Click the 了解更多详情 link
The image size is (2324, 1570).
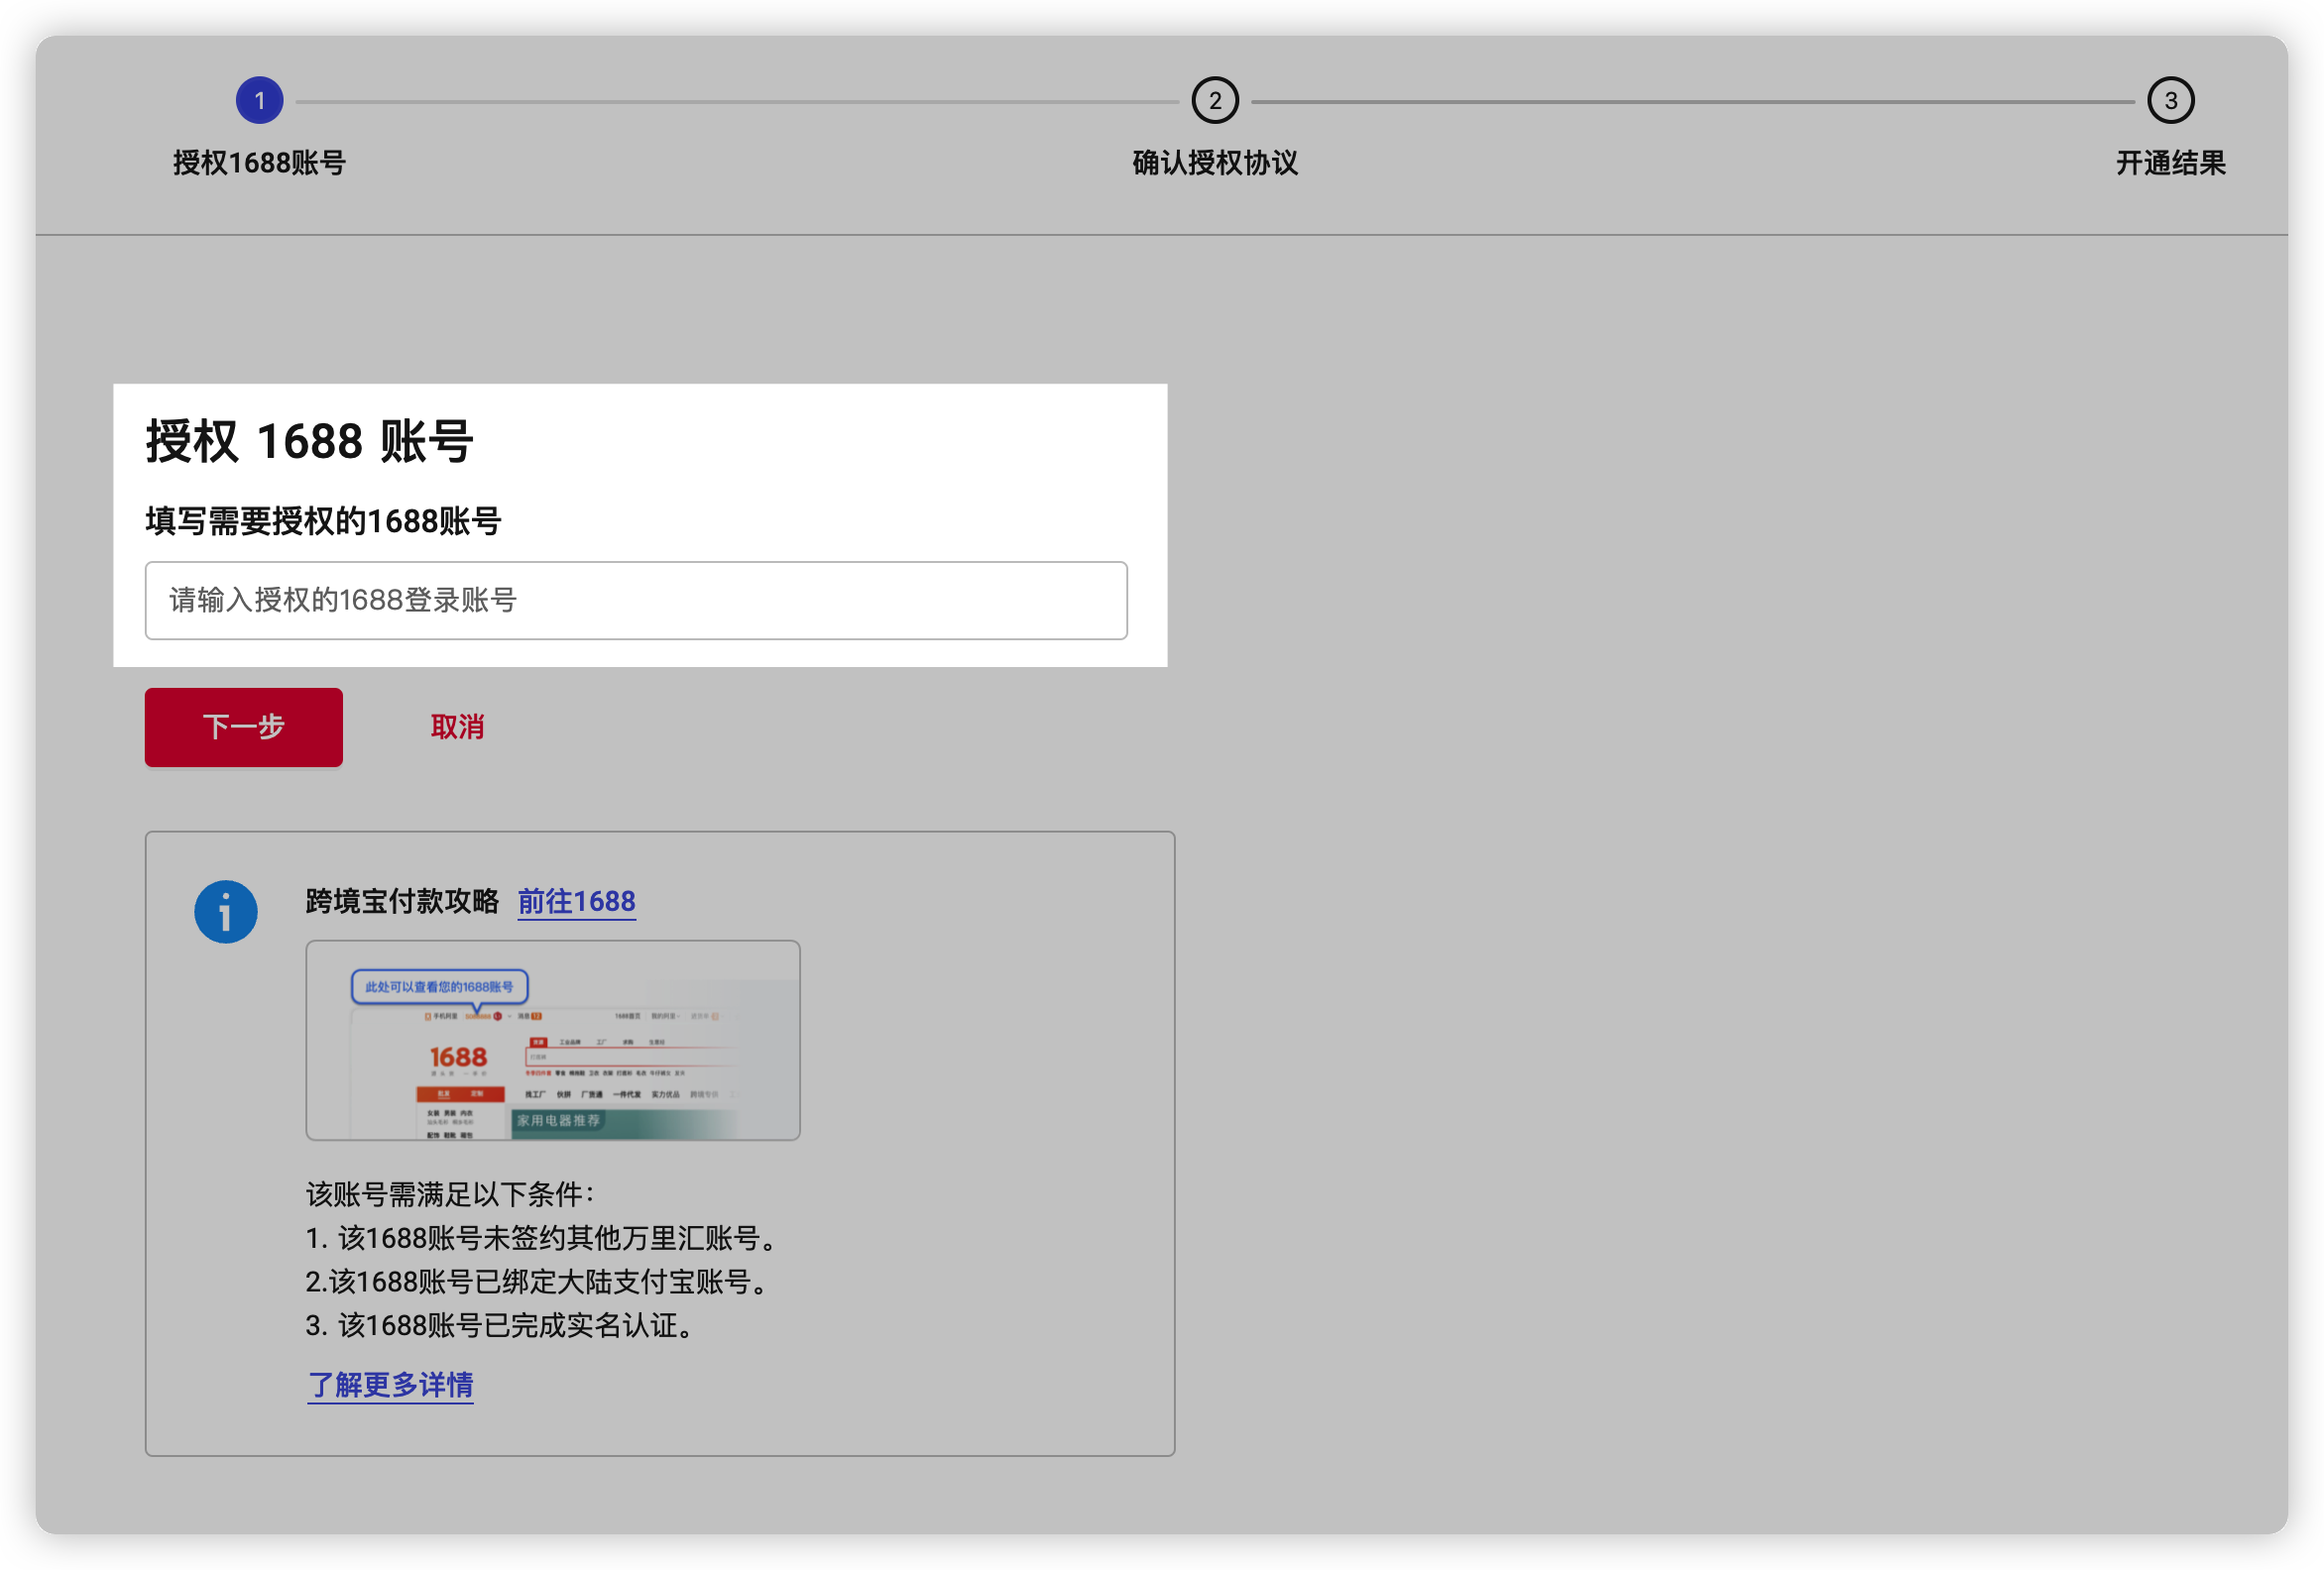click(x=390, y=1385)
